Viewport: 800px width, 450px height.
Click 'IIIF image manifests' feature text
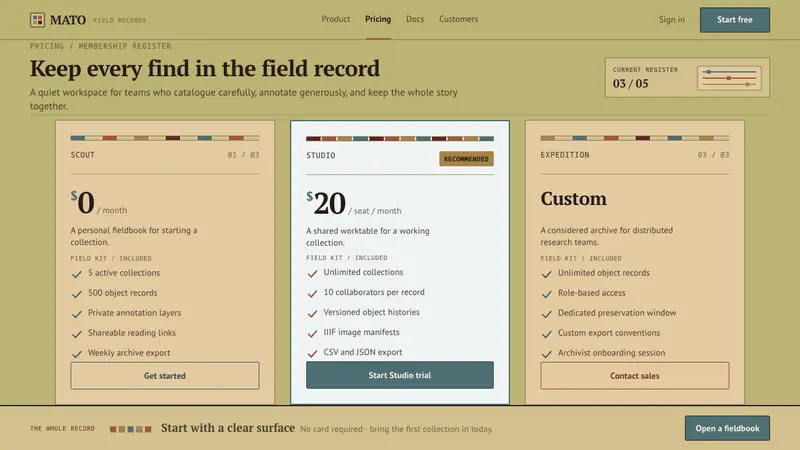361,332
